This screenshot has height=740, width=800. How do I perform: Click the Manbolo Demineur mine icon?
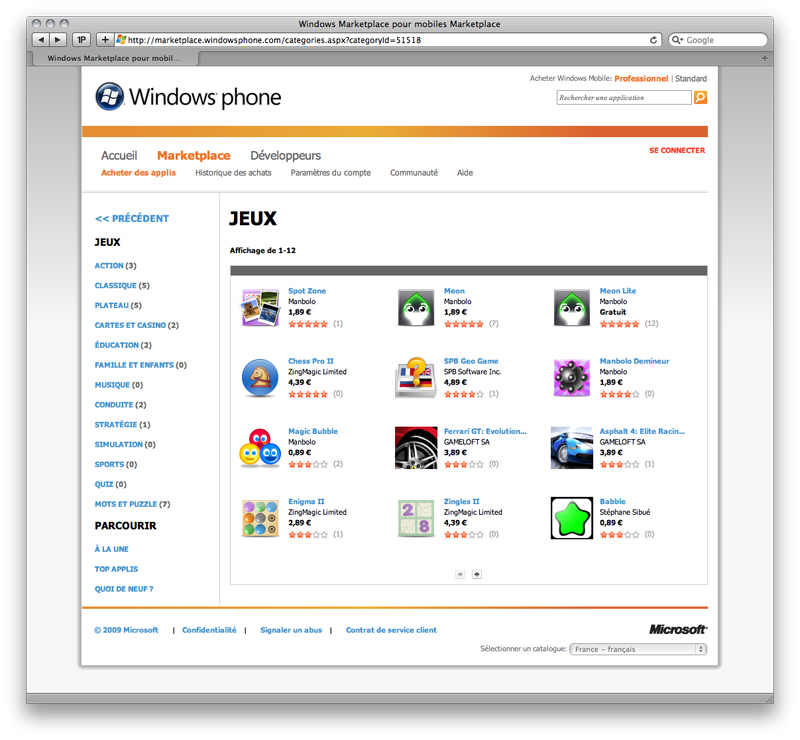tap(571, 378)
